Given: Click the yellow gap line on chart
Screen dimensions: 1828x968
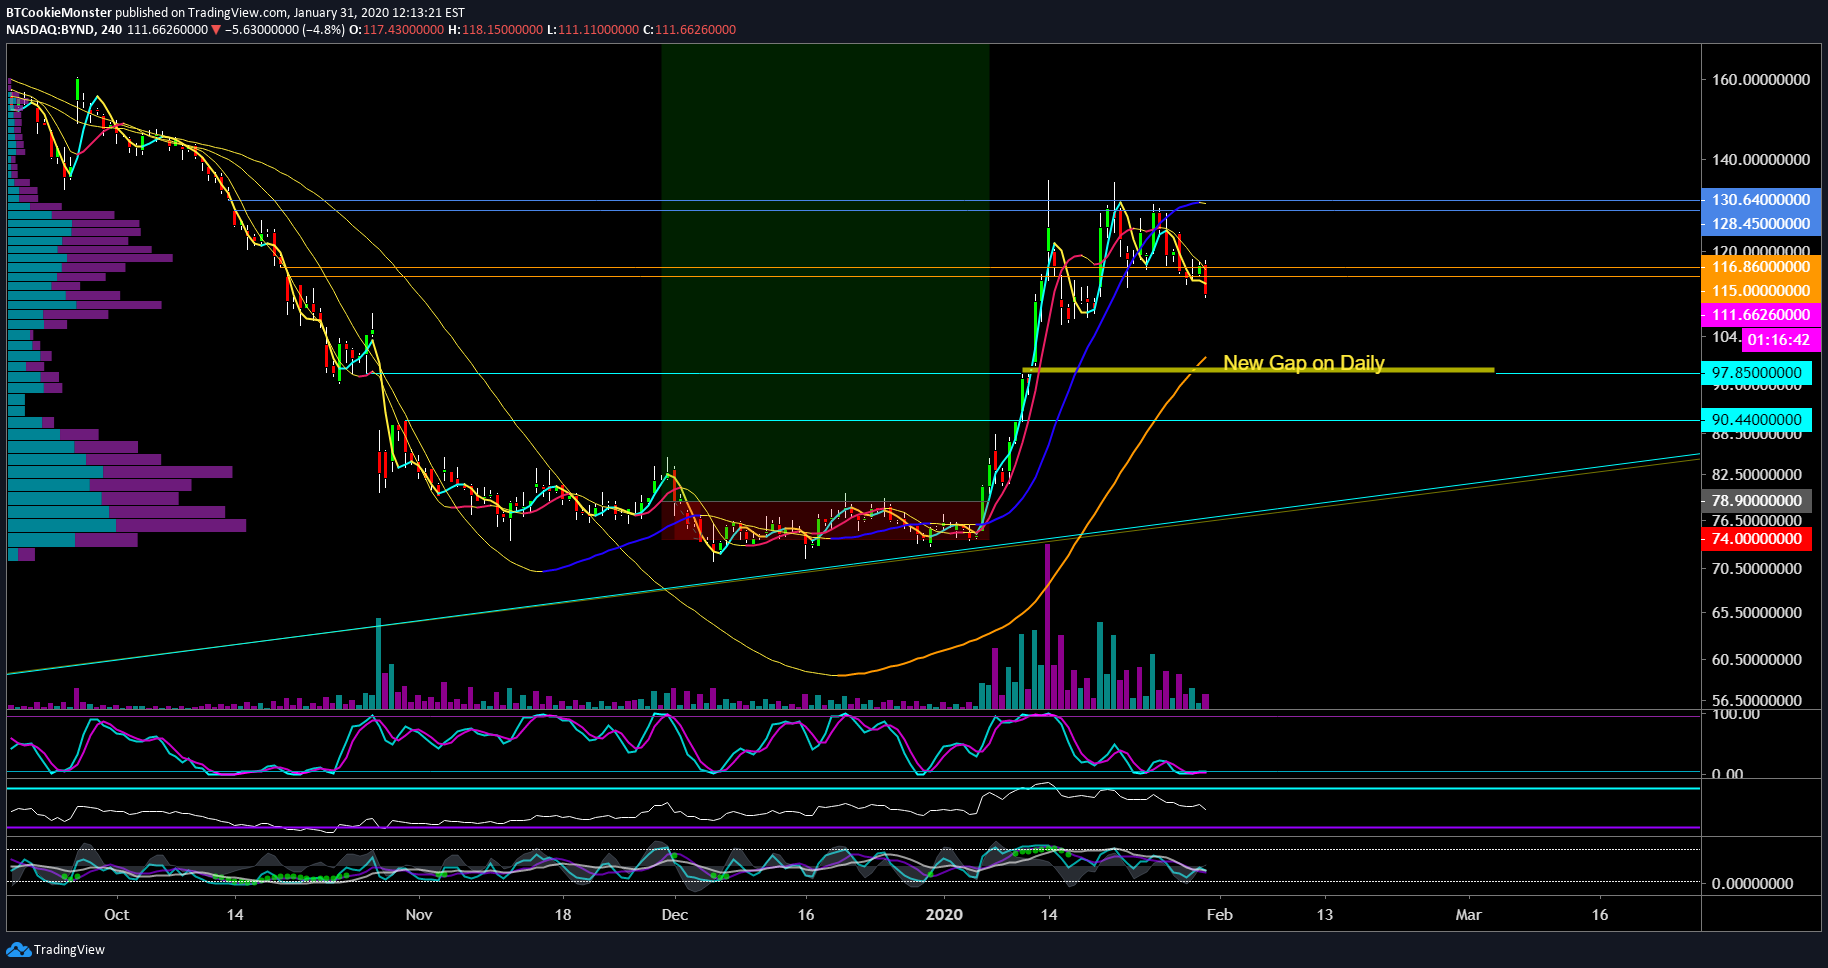Looking at the screenshot, I should click(1258, 370).
